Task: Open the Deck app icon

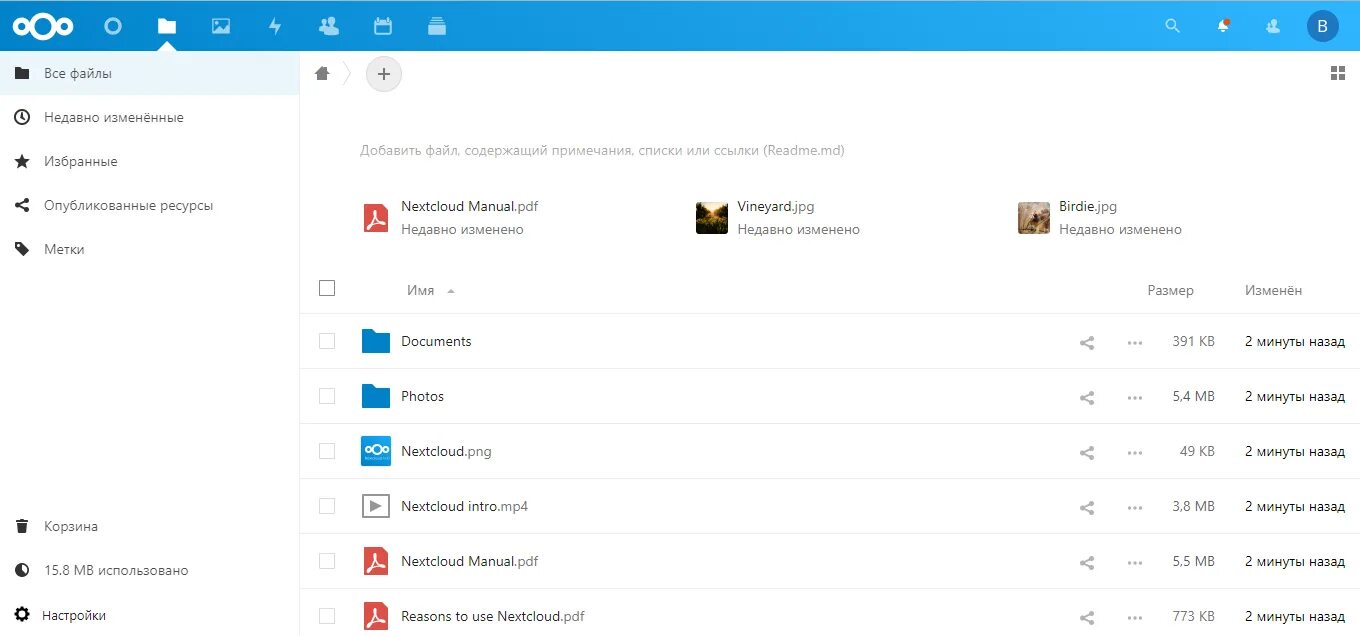Action: 436,26
